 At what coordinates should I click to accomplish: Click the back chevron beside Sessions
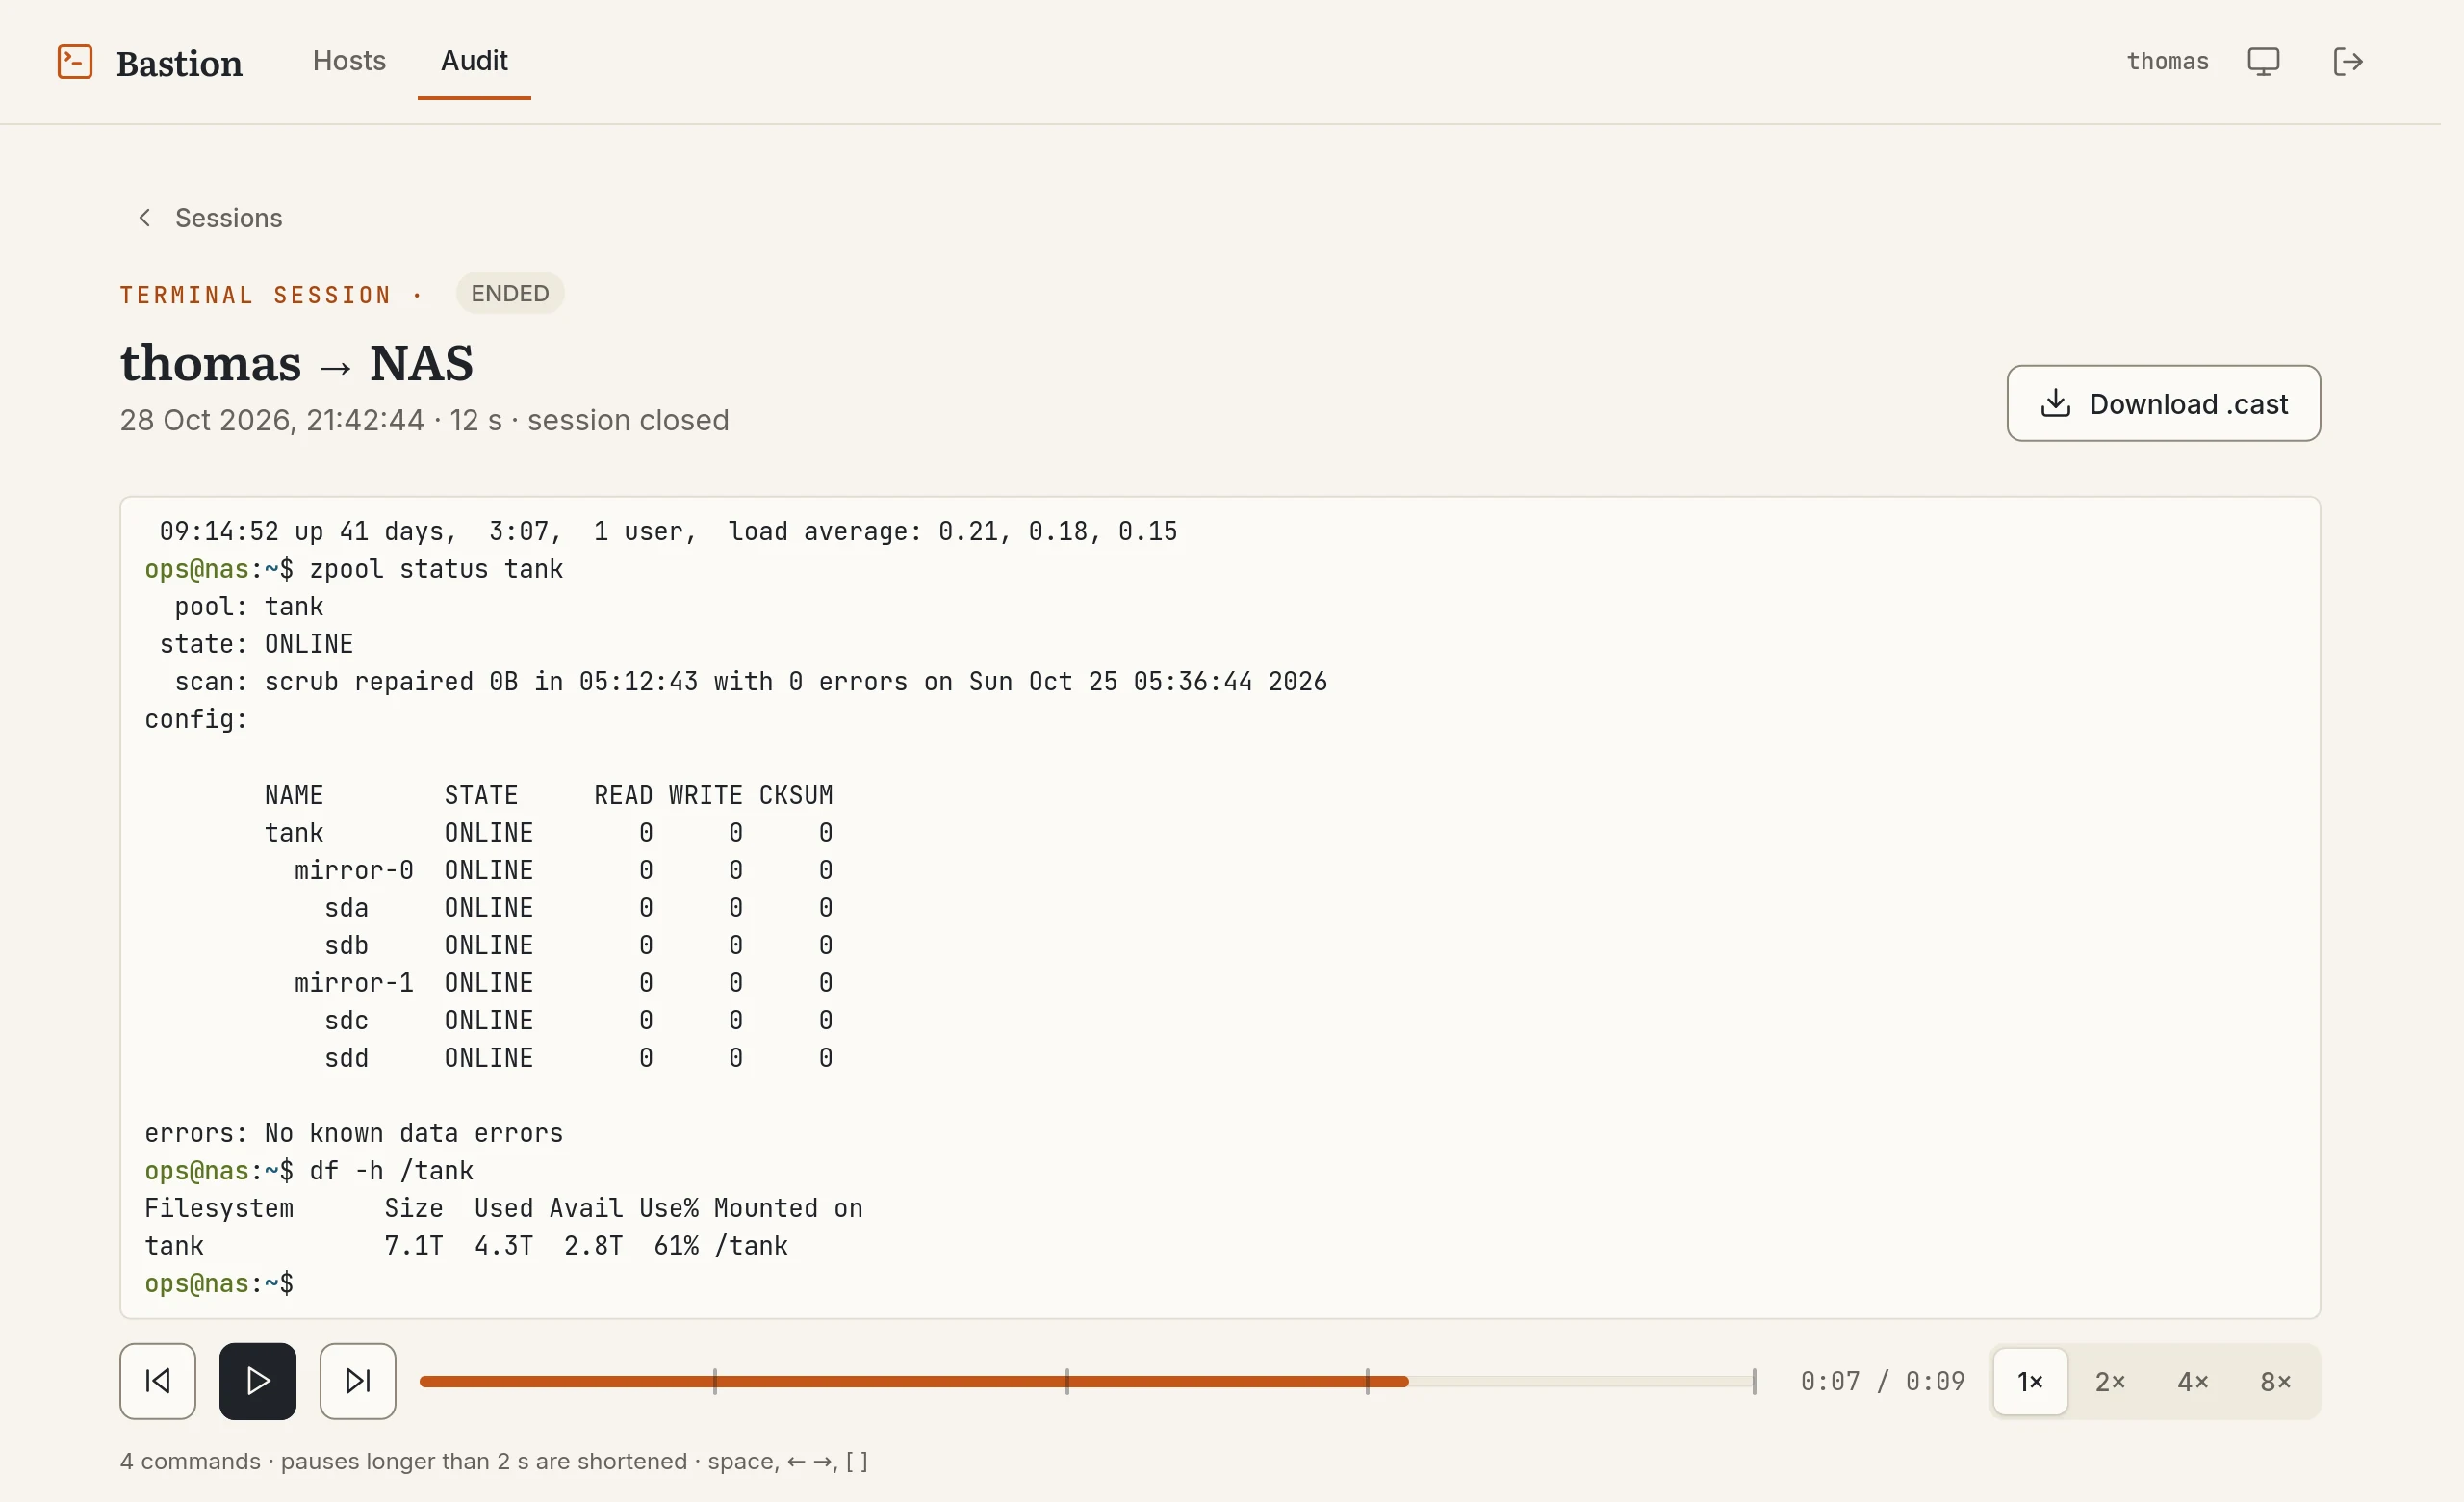click(145, 218)
